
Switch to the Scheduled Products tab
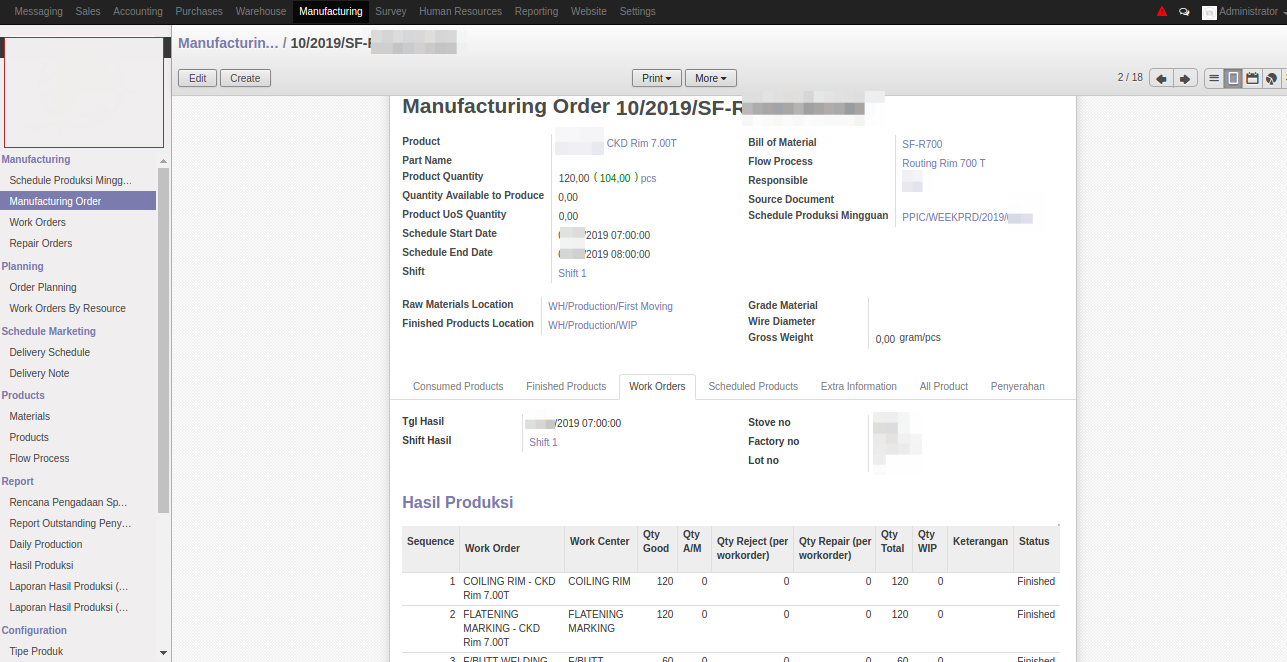[753, 386]
